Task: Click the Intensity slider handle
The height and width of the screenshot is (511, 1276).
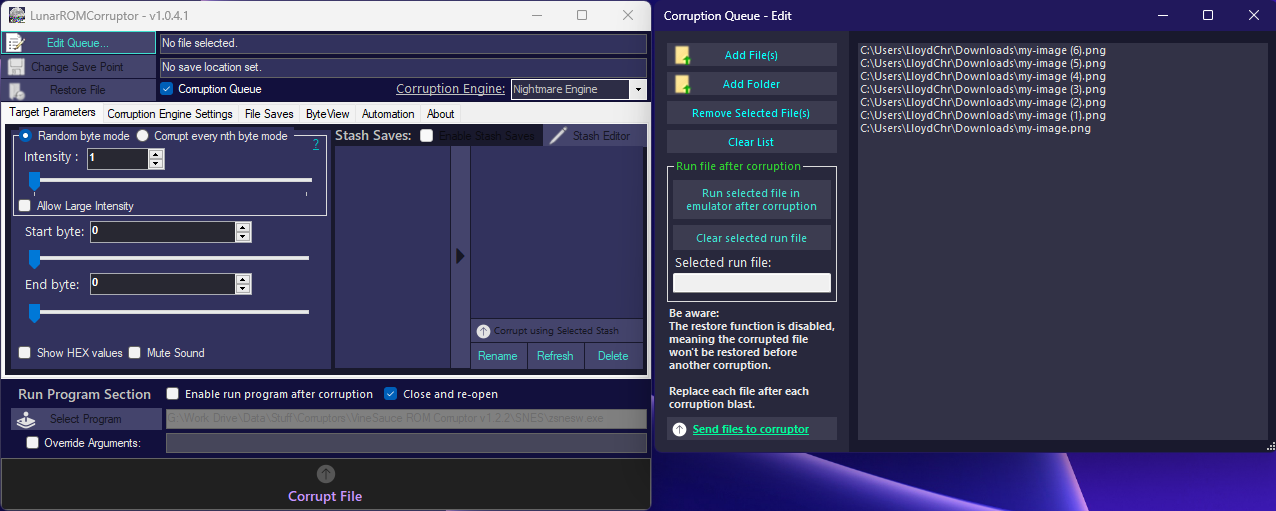Action: 34,181
